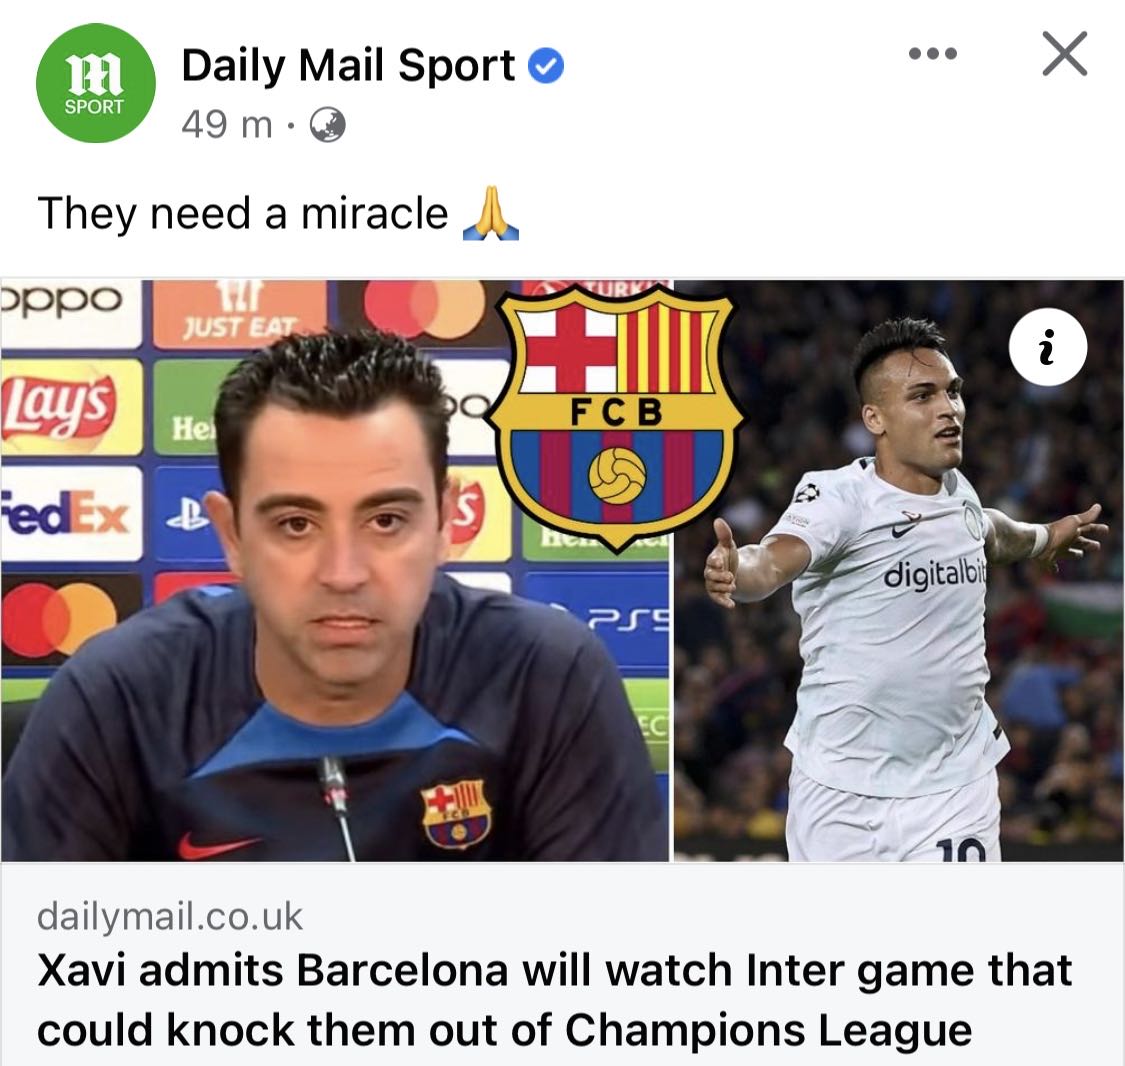
Task: Tap the Lay's logo on the backdrop
Action: pyautogui.click(x=59, y=407)
